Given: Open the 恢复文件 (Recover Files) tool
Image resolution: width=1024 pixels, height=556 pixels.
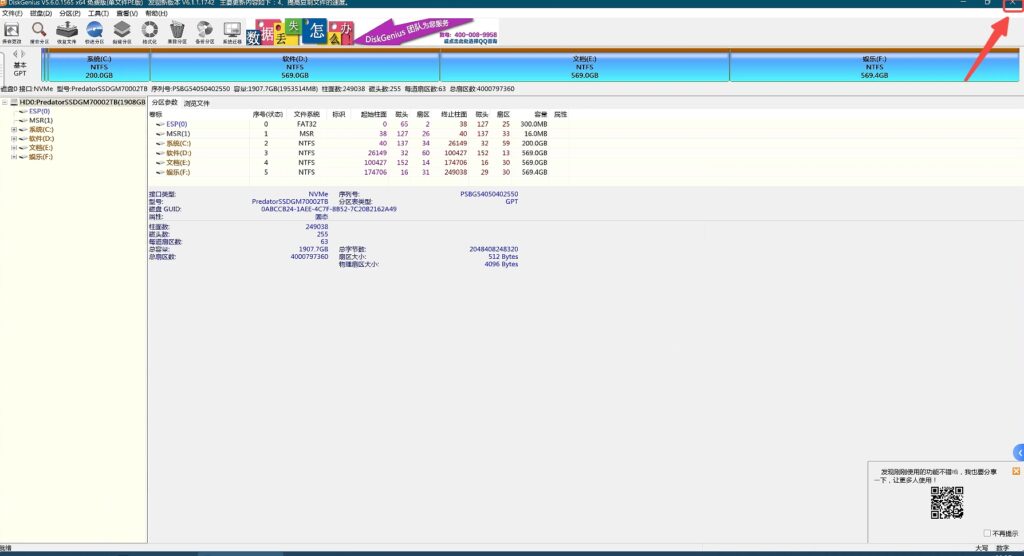Looking at the screenshot, I should point(66,32).
